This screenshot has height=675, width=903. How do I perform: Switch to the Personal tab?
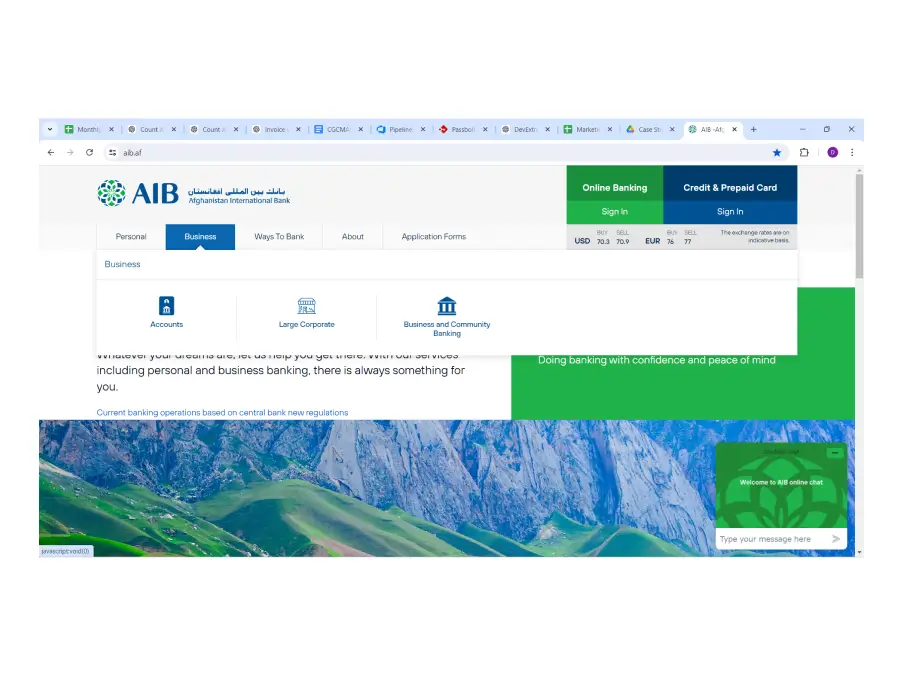point(130,236)
